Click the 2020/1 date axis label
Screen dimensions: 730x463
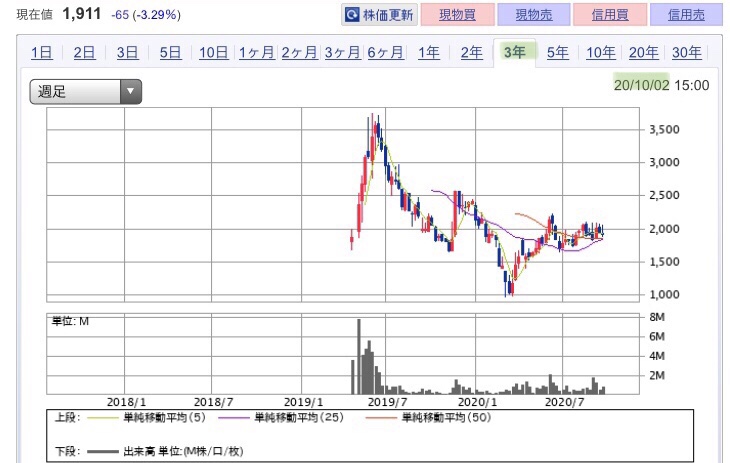pos(478,402)
